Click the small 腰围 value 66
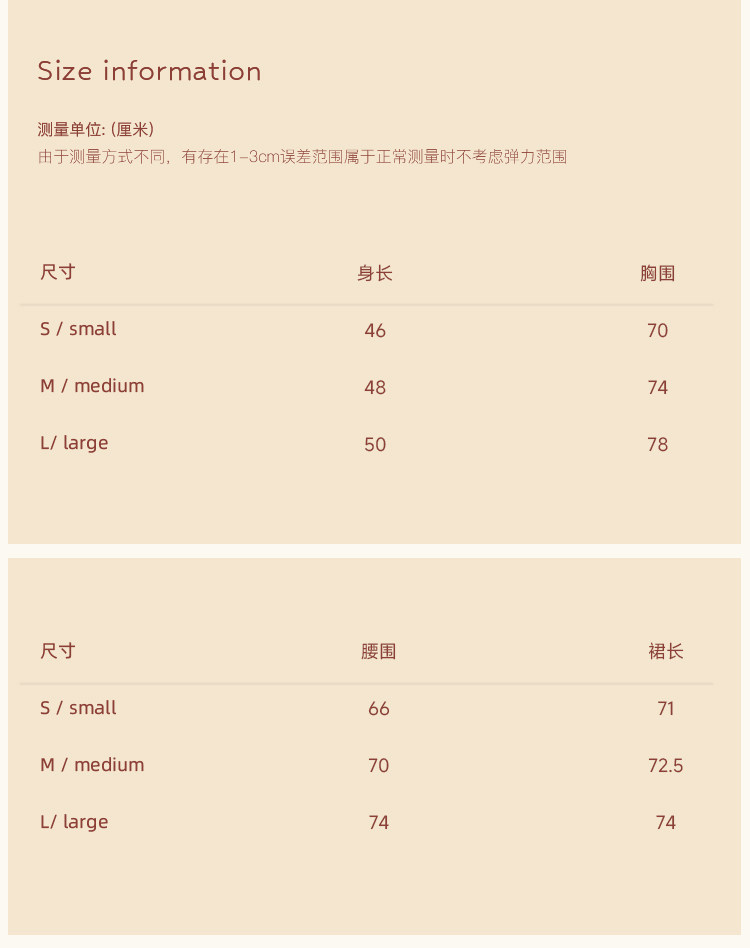The height and width of the screenshot is (948, 750). point(378,709)
